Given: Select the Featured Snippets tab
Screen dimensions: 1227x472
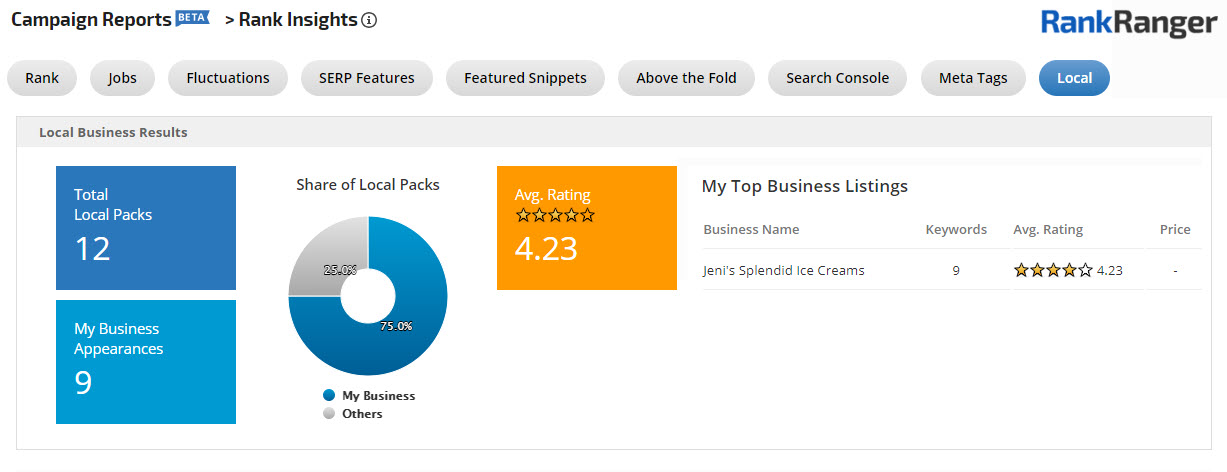Looking at the screenshot, I should [x=525, y=78].
